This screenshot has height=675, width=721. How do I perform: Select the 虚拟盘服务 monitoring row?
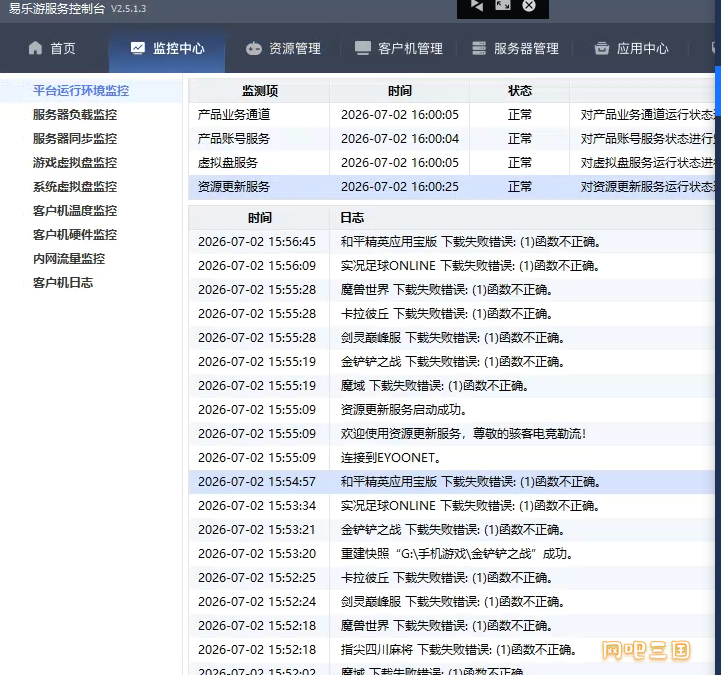tap(452, 163)
